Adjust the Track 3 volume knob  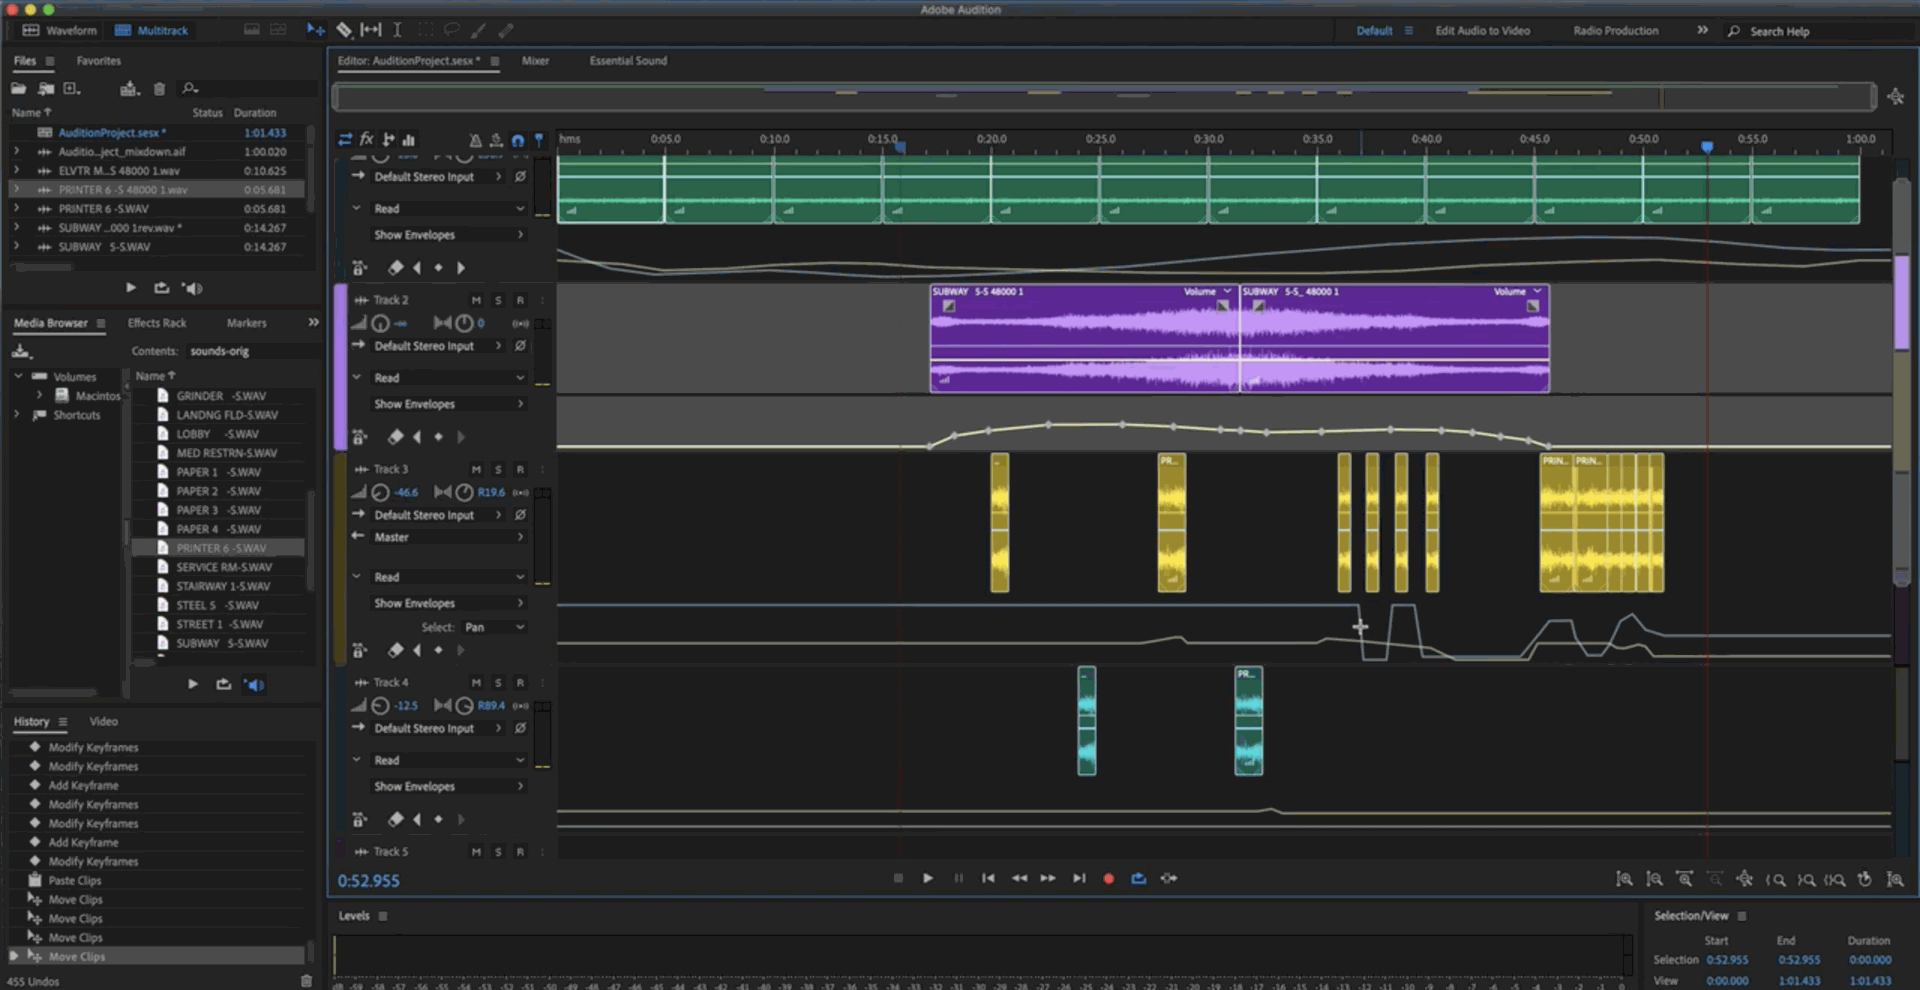tap(380, 492)
